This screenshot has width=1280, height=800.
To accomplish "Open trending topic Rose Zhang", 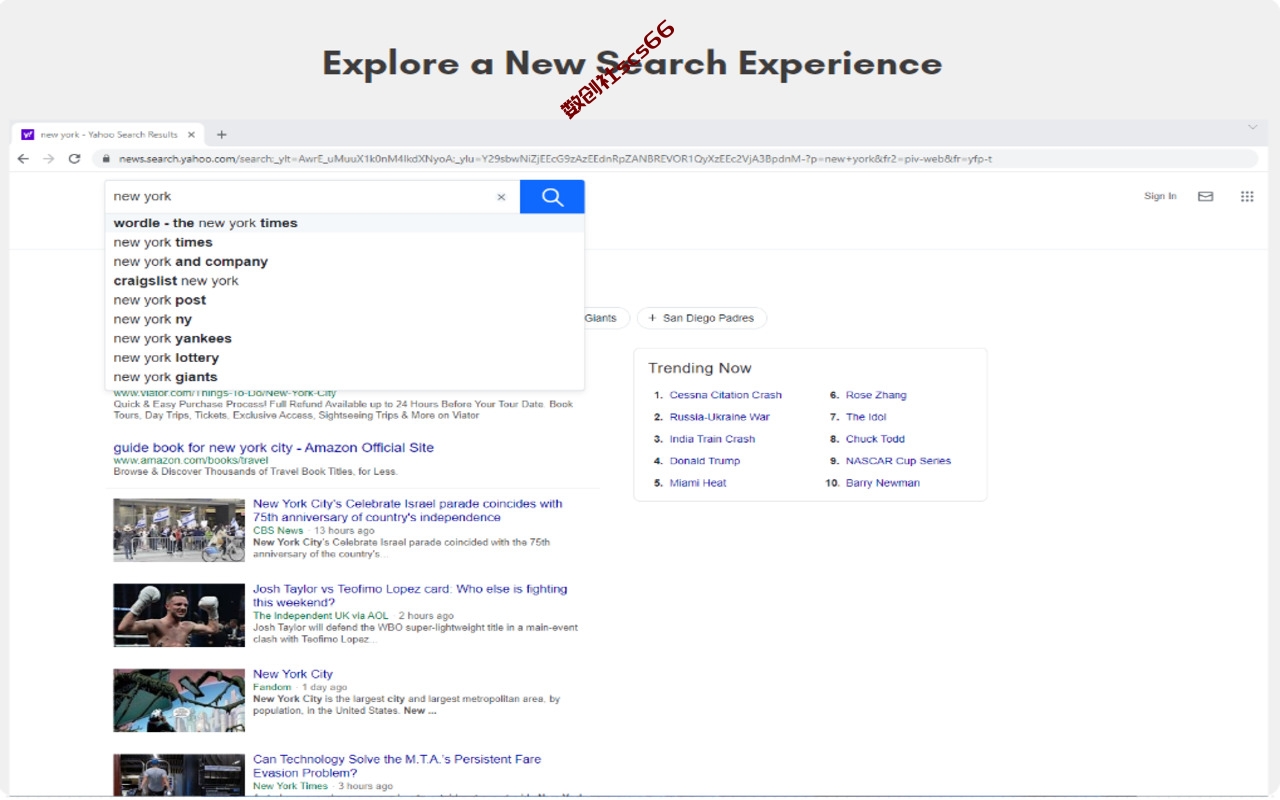I will (x=876, y=395).
